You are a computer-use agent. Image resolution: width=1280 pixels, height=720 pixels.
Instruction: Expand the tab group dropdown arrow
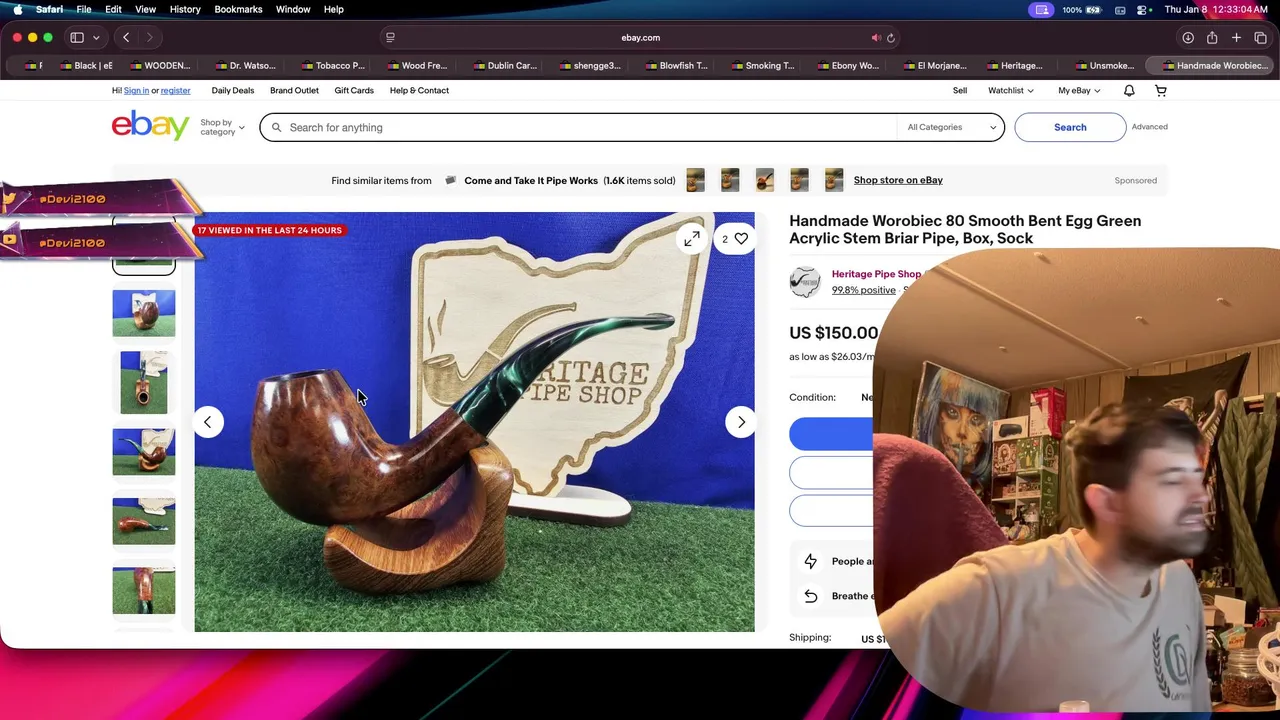click(x=96, y=38)
